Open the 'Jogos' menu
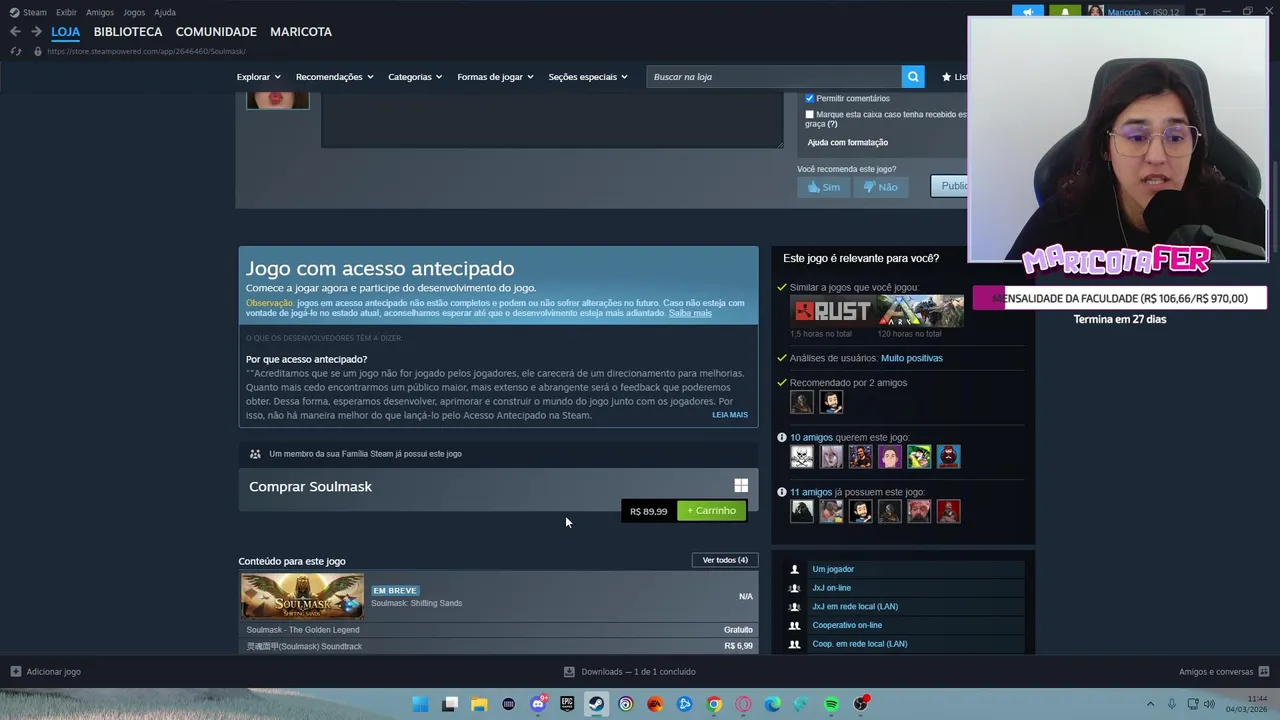The width and height of the screenshot is (1280, 720). (134, 12)
